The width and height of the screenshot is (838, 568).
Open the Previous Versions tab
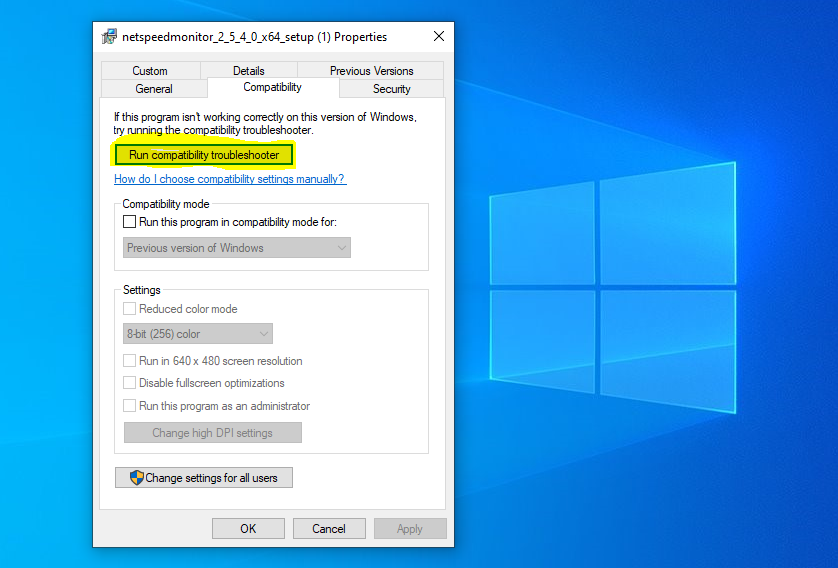[371, 71]
